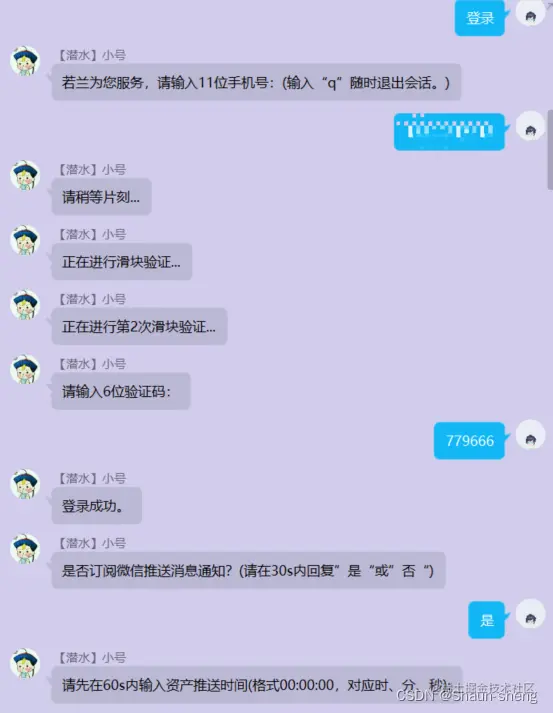Click the asset push time prompt bubble
The image size is (553, 713).
[x=257, y=685]
